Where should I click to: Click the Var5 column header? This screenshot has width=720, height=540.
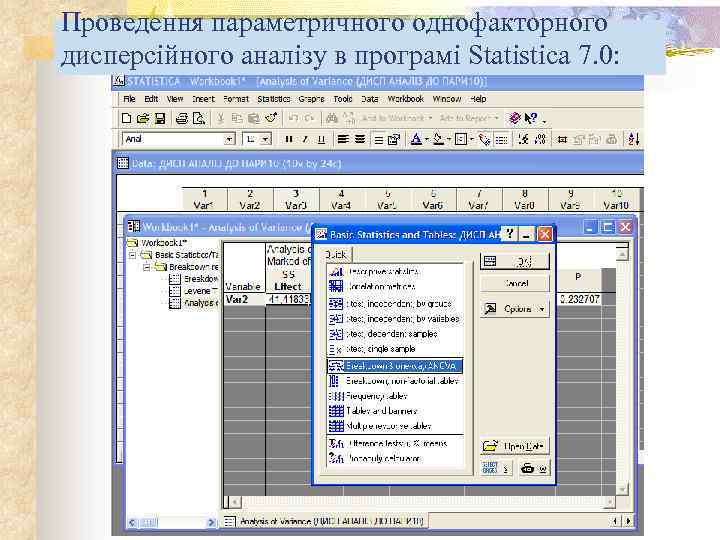click(387, 199)
